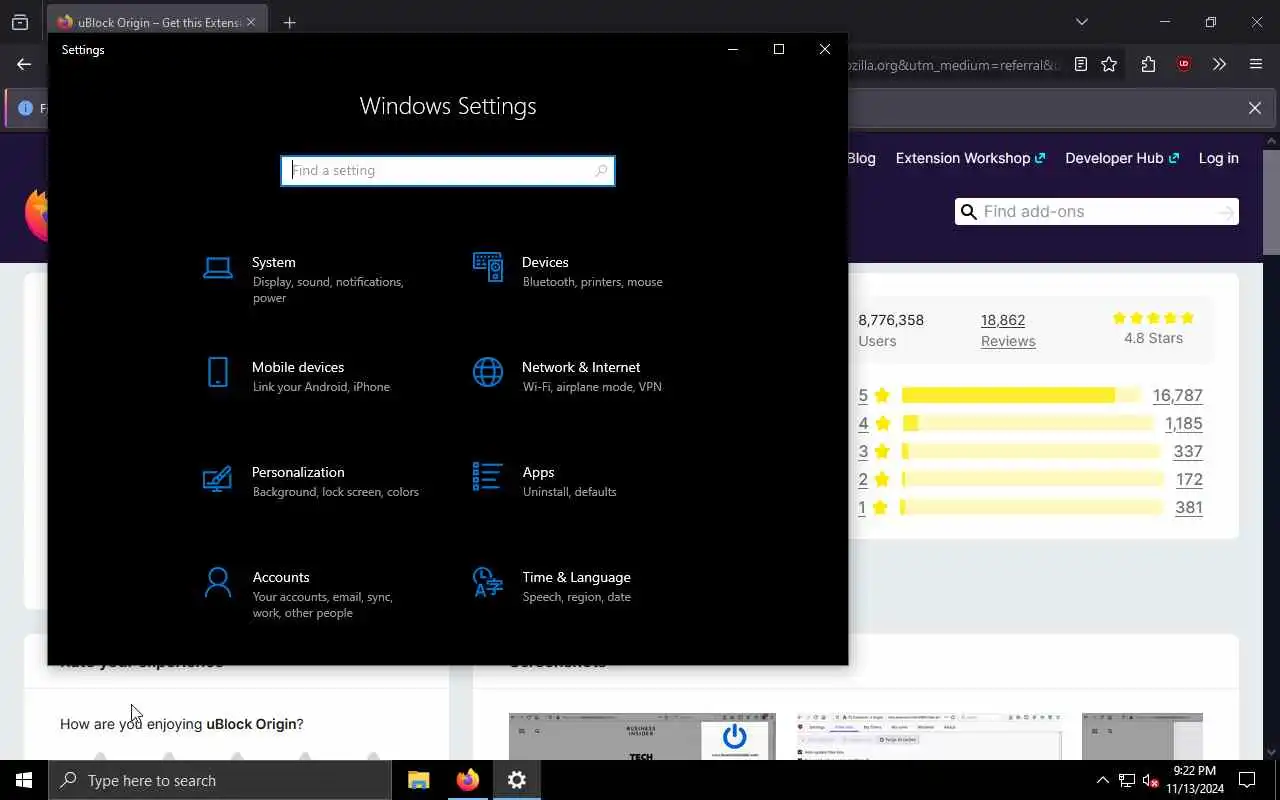Open Firefox from taskbar
The height and width of the screenshot is (800, 1280).
pos(468,780)
